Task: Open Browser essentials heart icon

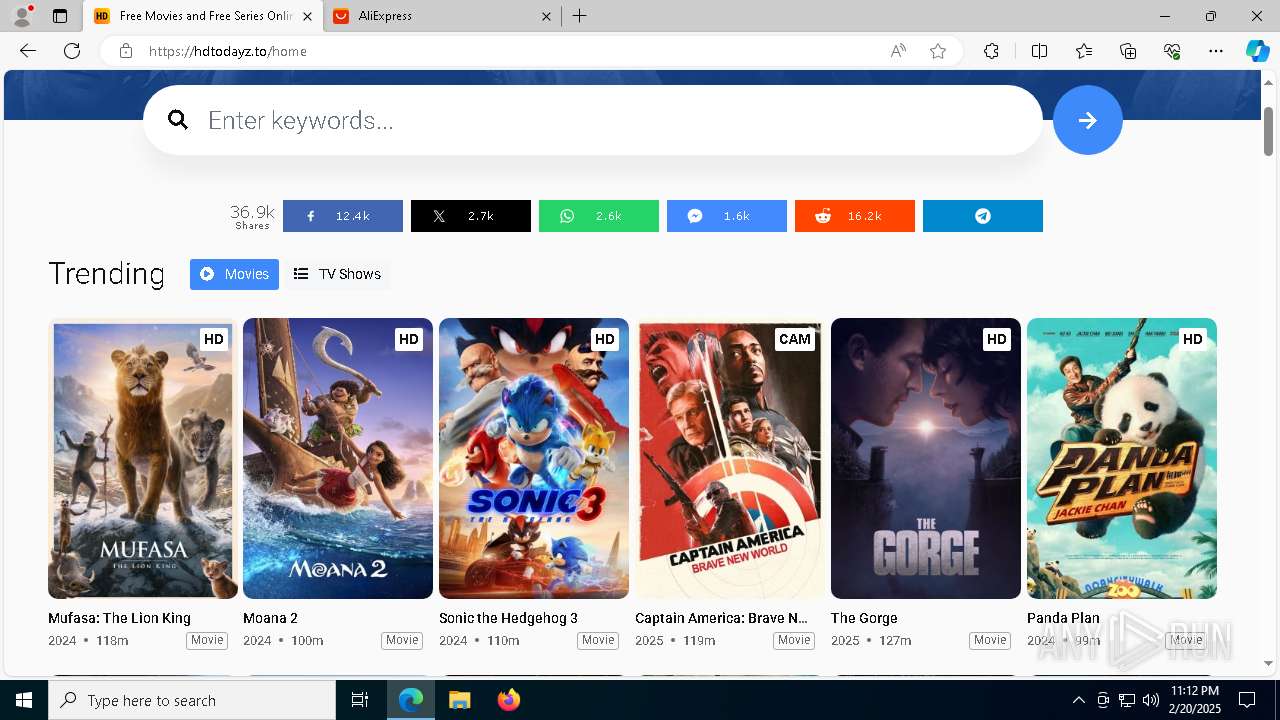Action: tap(1172, 51)
